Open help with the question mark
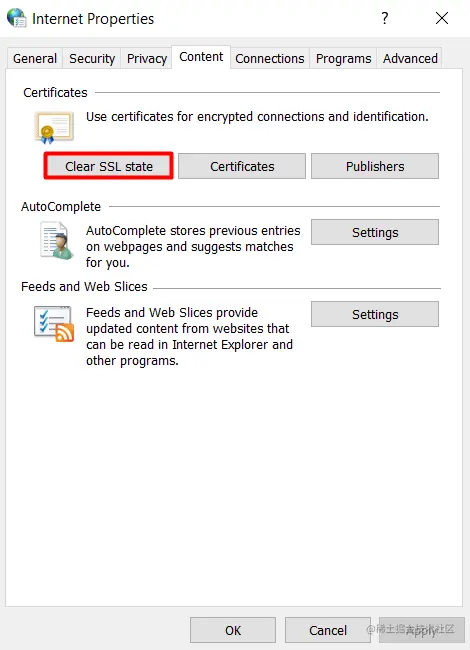Viewport: 470px width, 650px height. click(385, 18)
